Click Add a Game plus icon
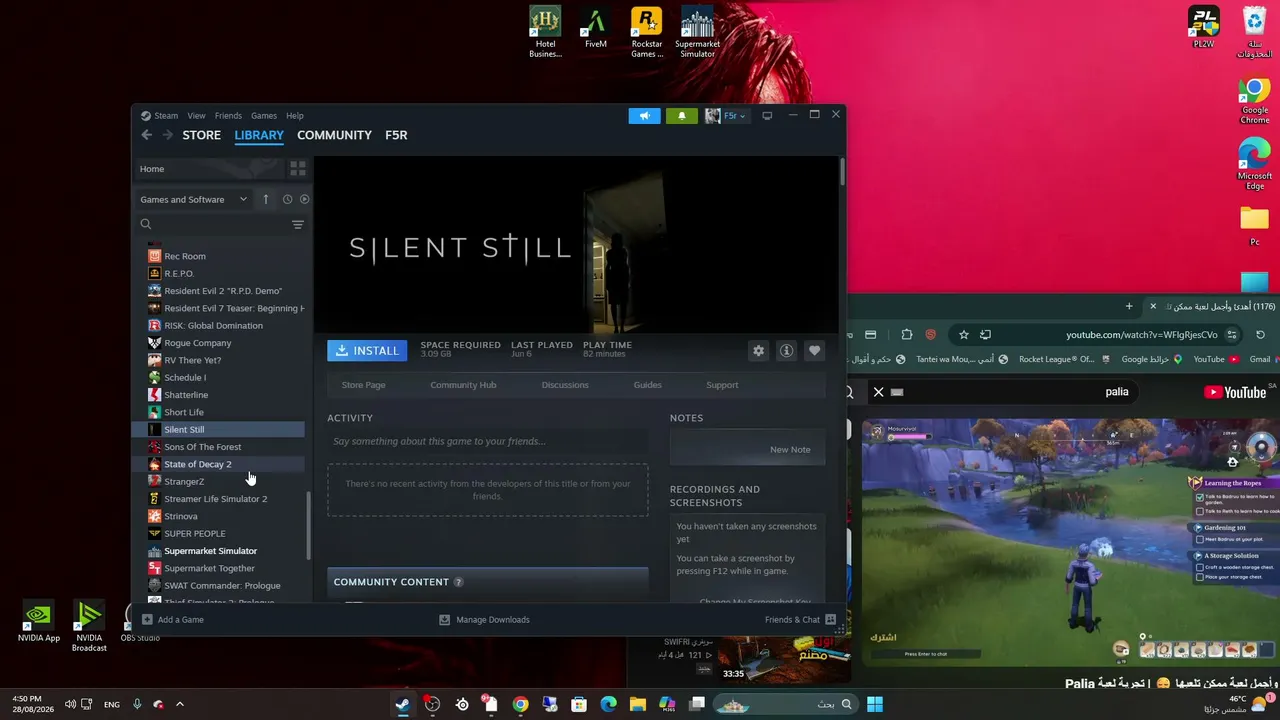1280x720 pixels. (147, 619)
